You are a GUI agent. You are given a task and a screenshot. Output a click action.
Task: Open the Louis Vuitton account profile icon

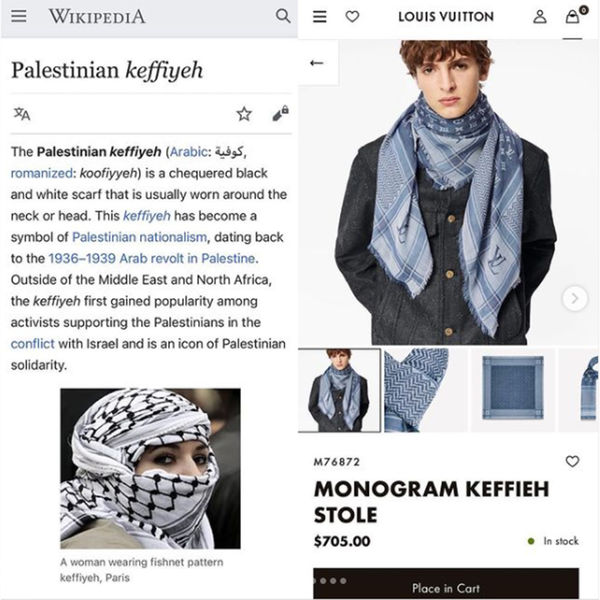point(540,16)
